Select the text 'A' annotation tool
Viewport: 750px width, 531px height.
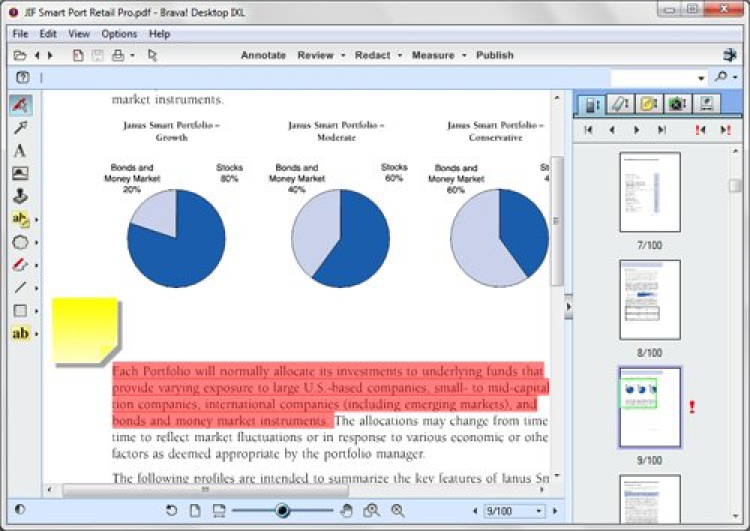[x=20, y=151]
